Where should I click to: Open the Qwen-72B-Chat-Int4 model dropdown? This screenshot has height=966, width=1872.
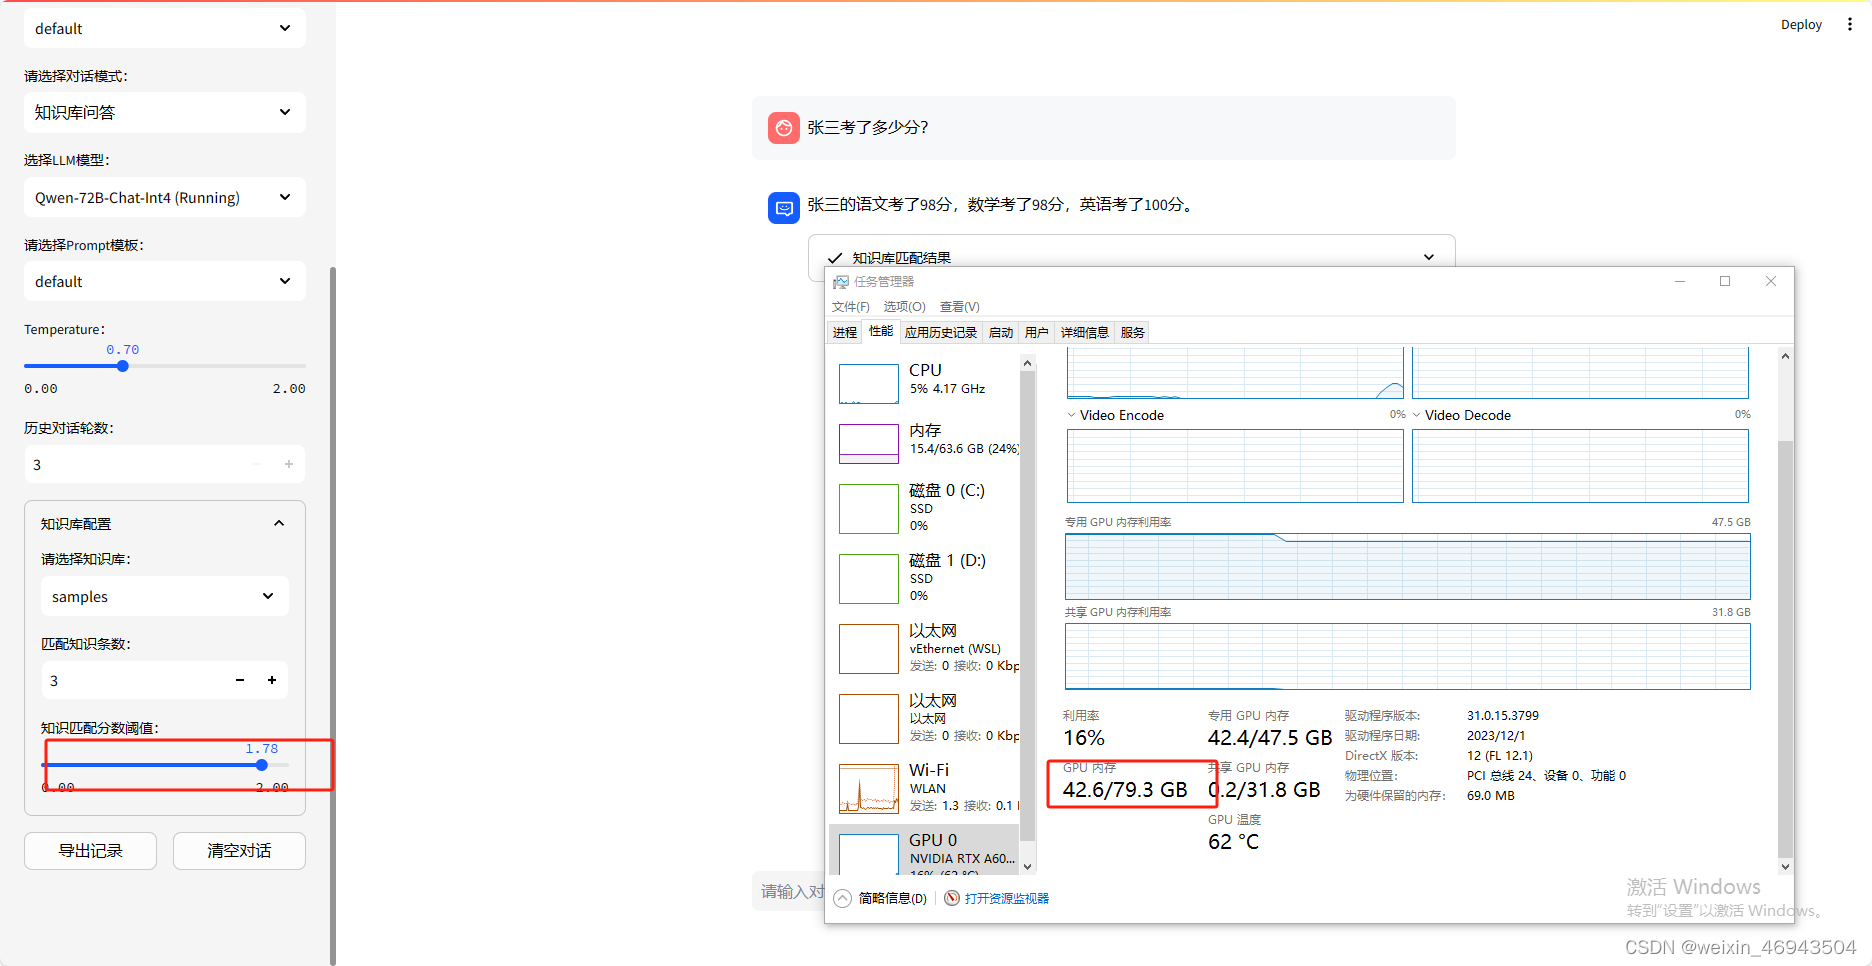coord(165,197)
